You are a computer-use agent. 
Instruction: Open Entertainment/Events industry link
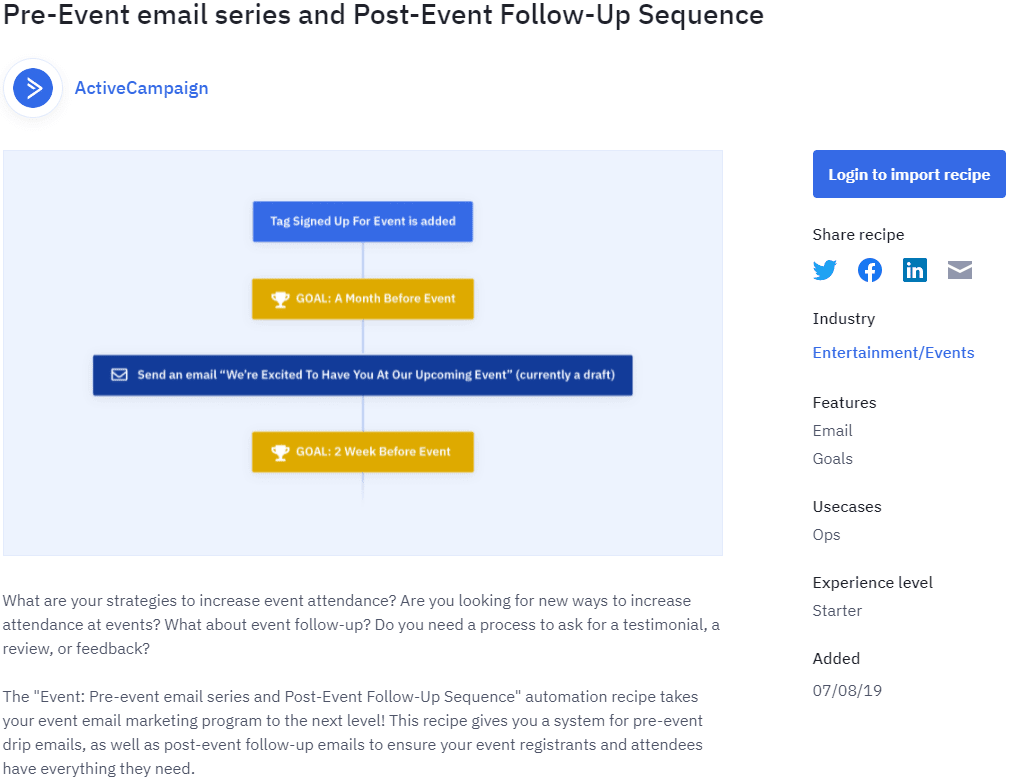point(893,353)
